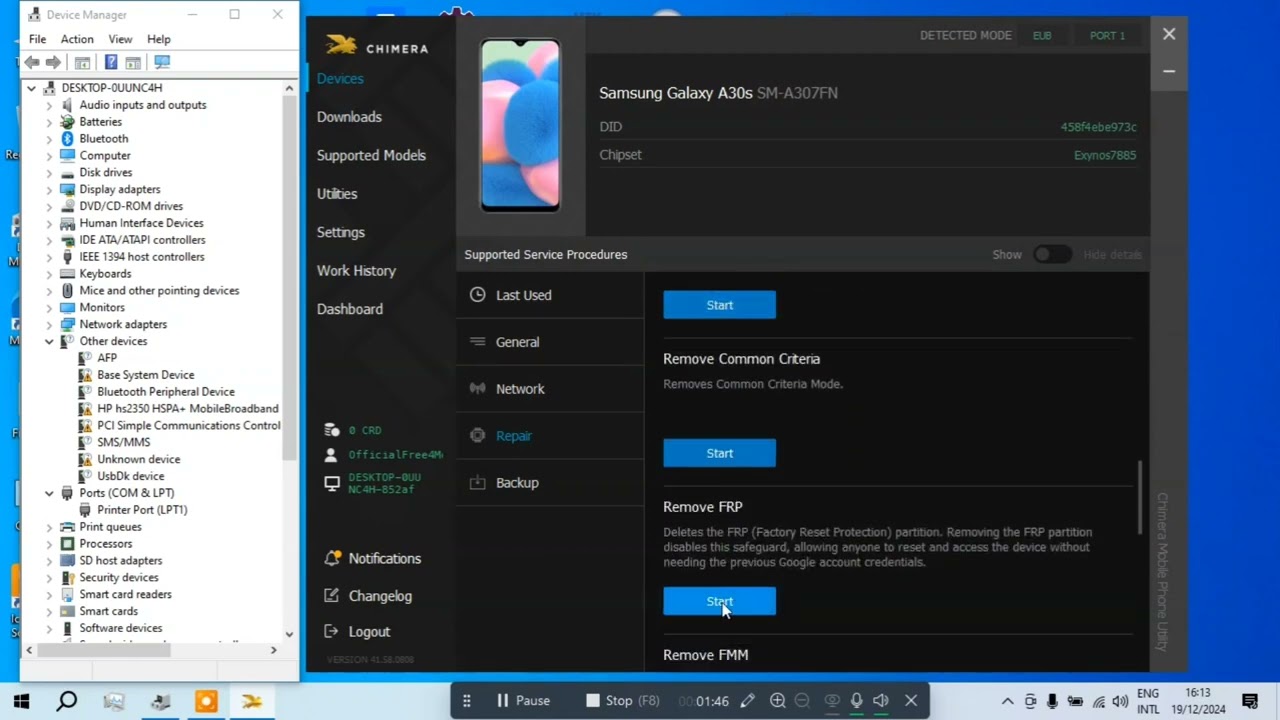This screenshot has width=1280, height=720.
Task: Expand the Display adapters node
Action: [49, 190]
